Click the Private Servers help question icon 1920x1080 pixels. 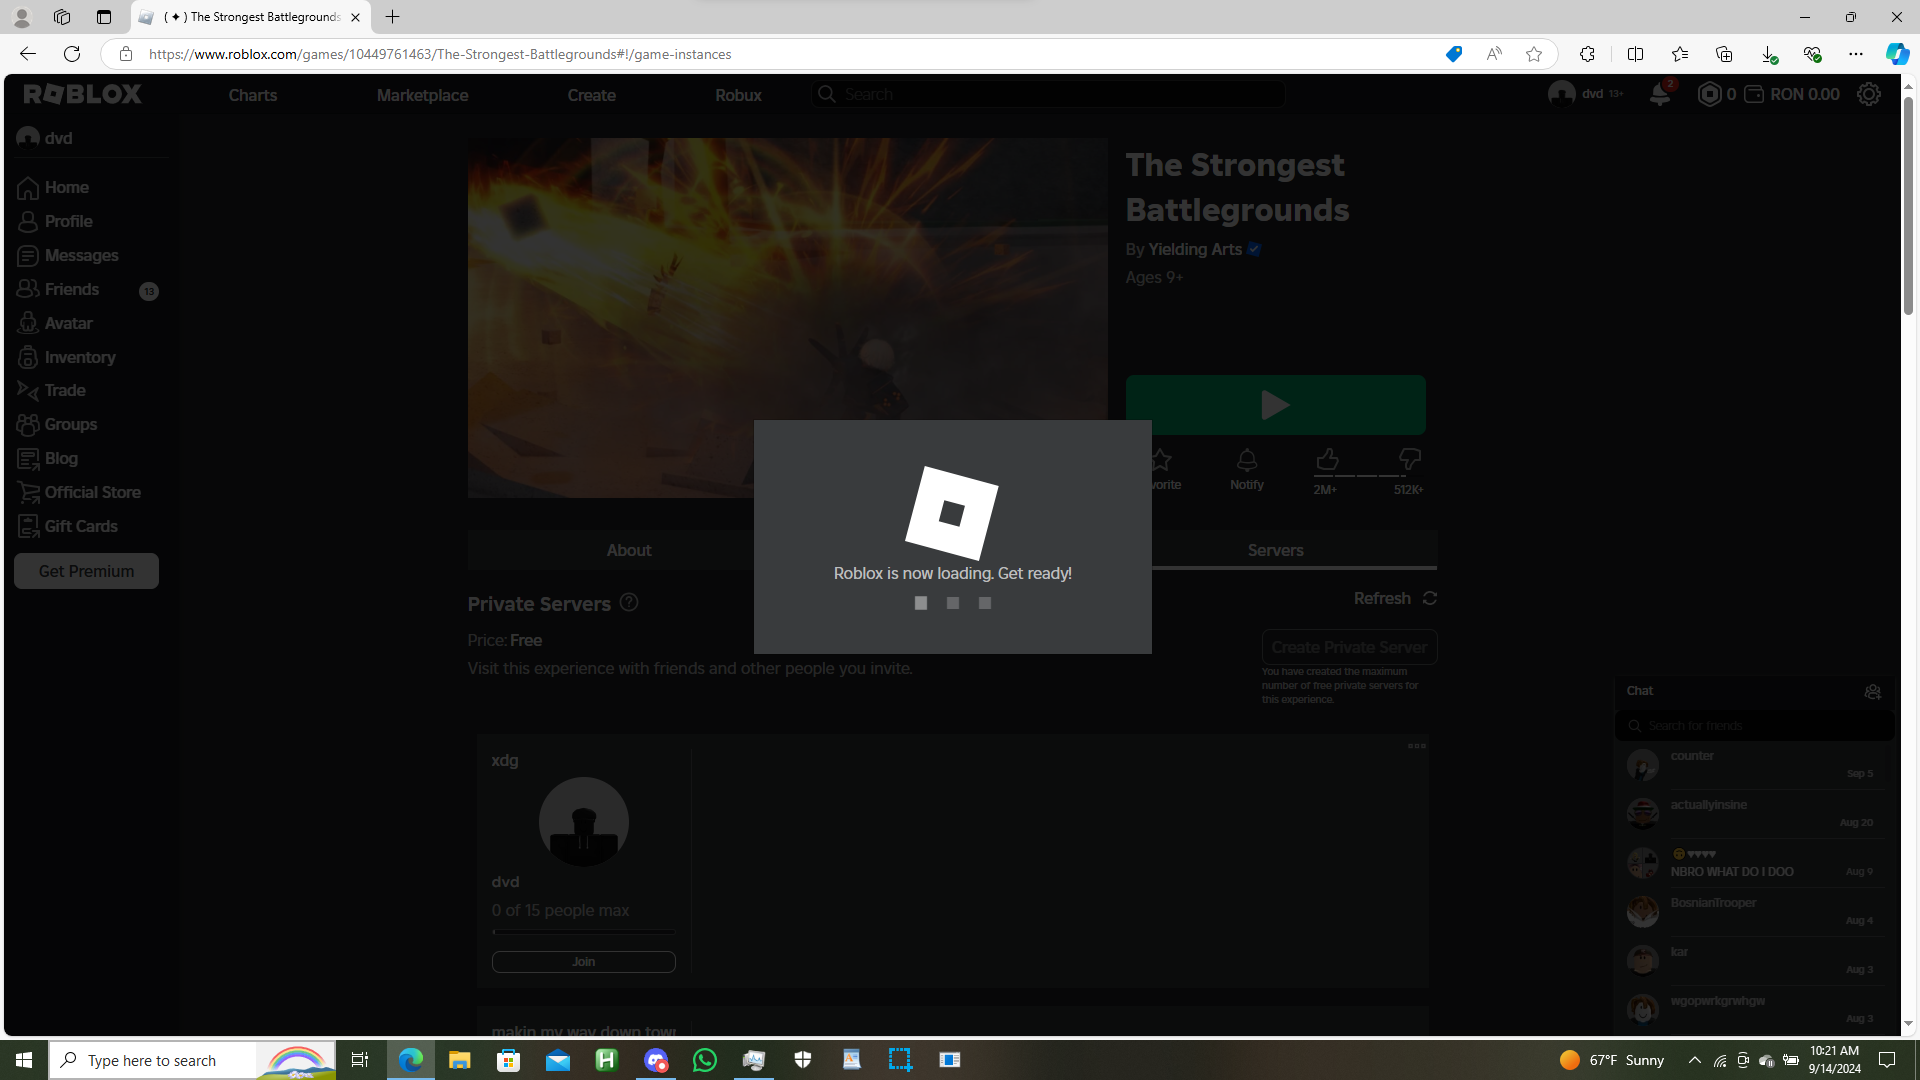[629, 602]
